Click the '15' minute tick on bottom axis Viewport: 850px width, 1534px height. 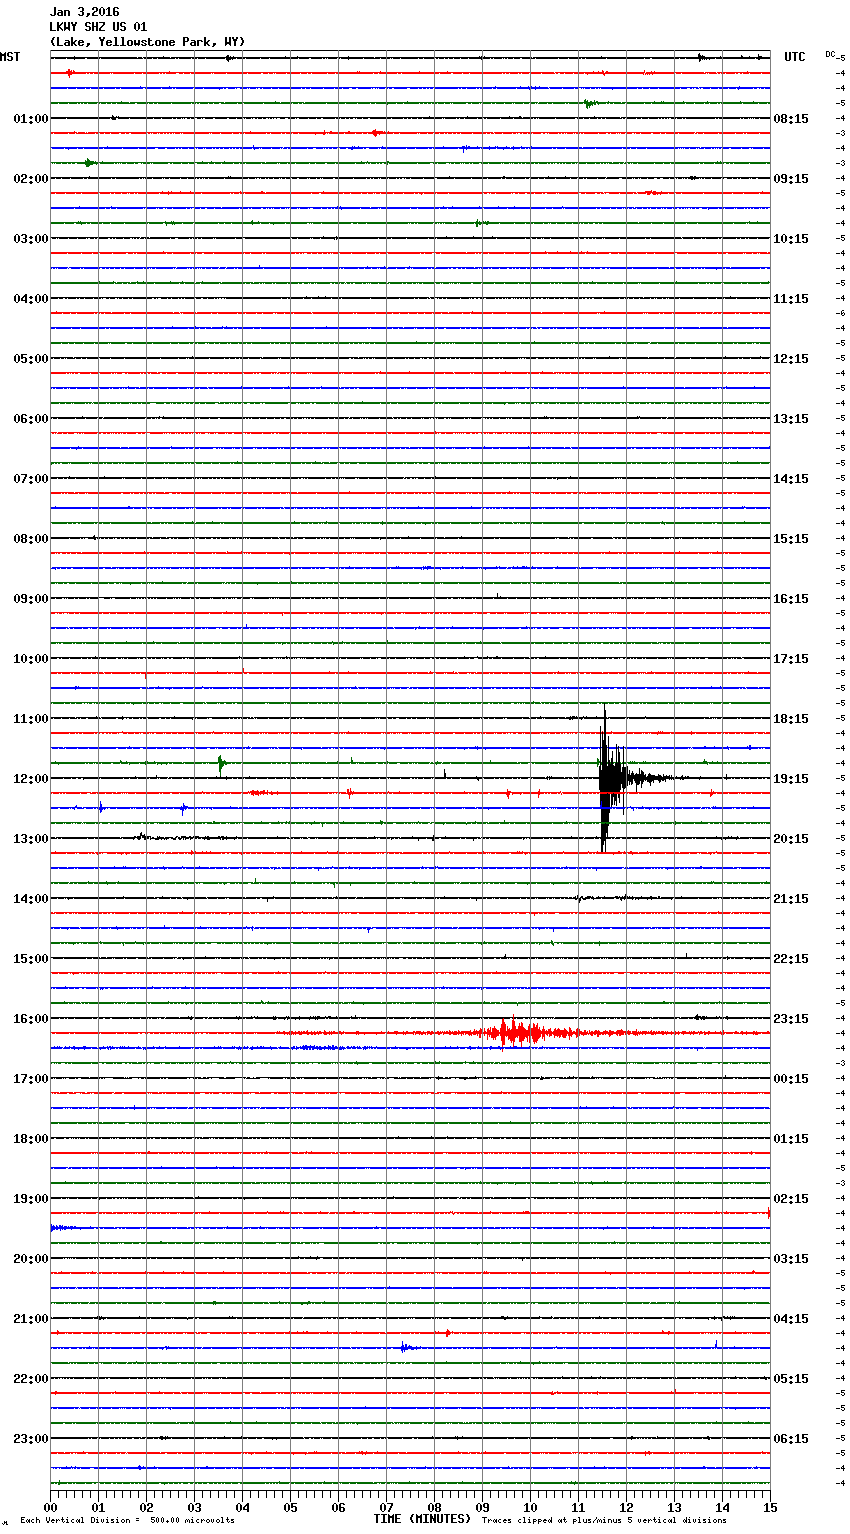[770, 1507]
